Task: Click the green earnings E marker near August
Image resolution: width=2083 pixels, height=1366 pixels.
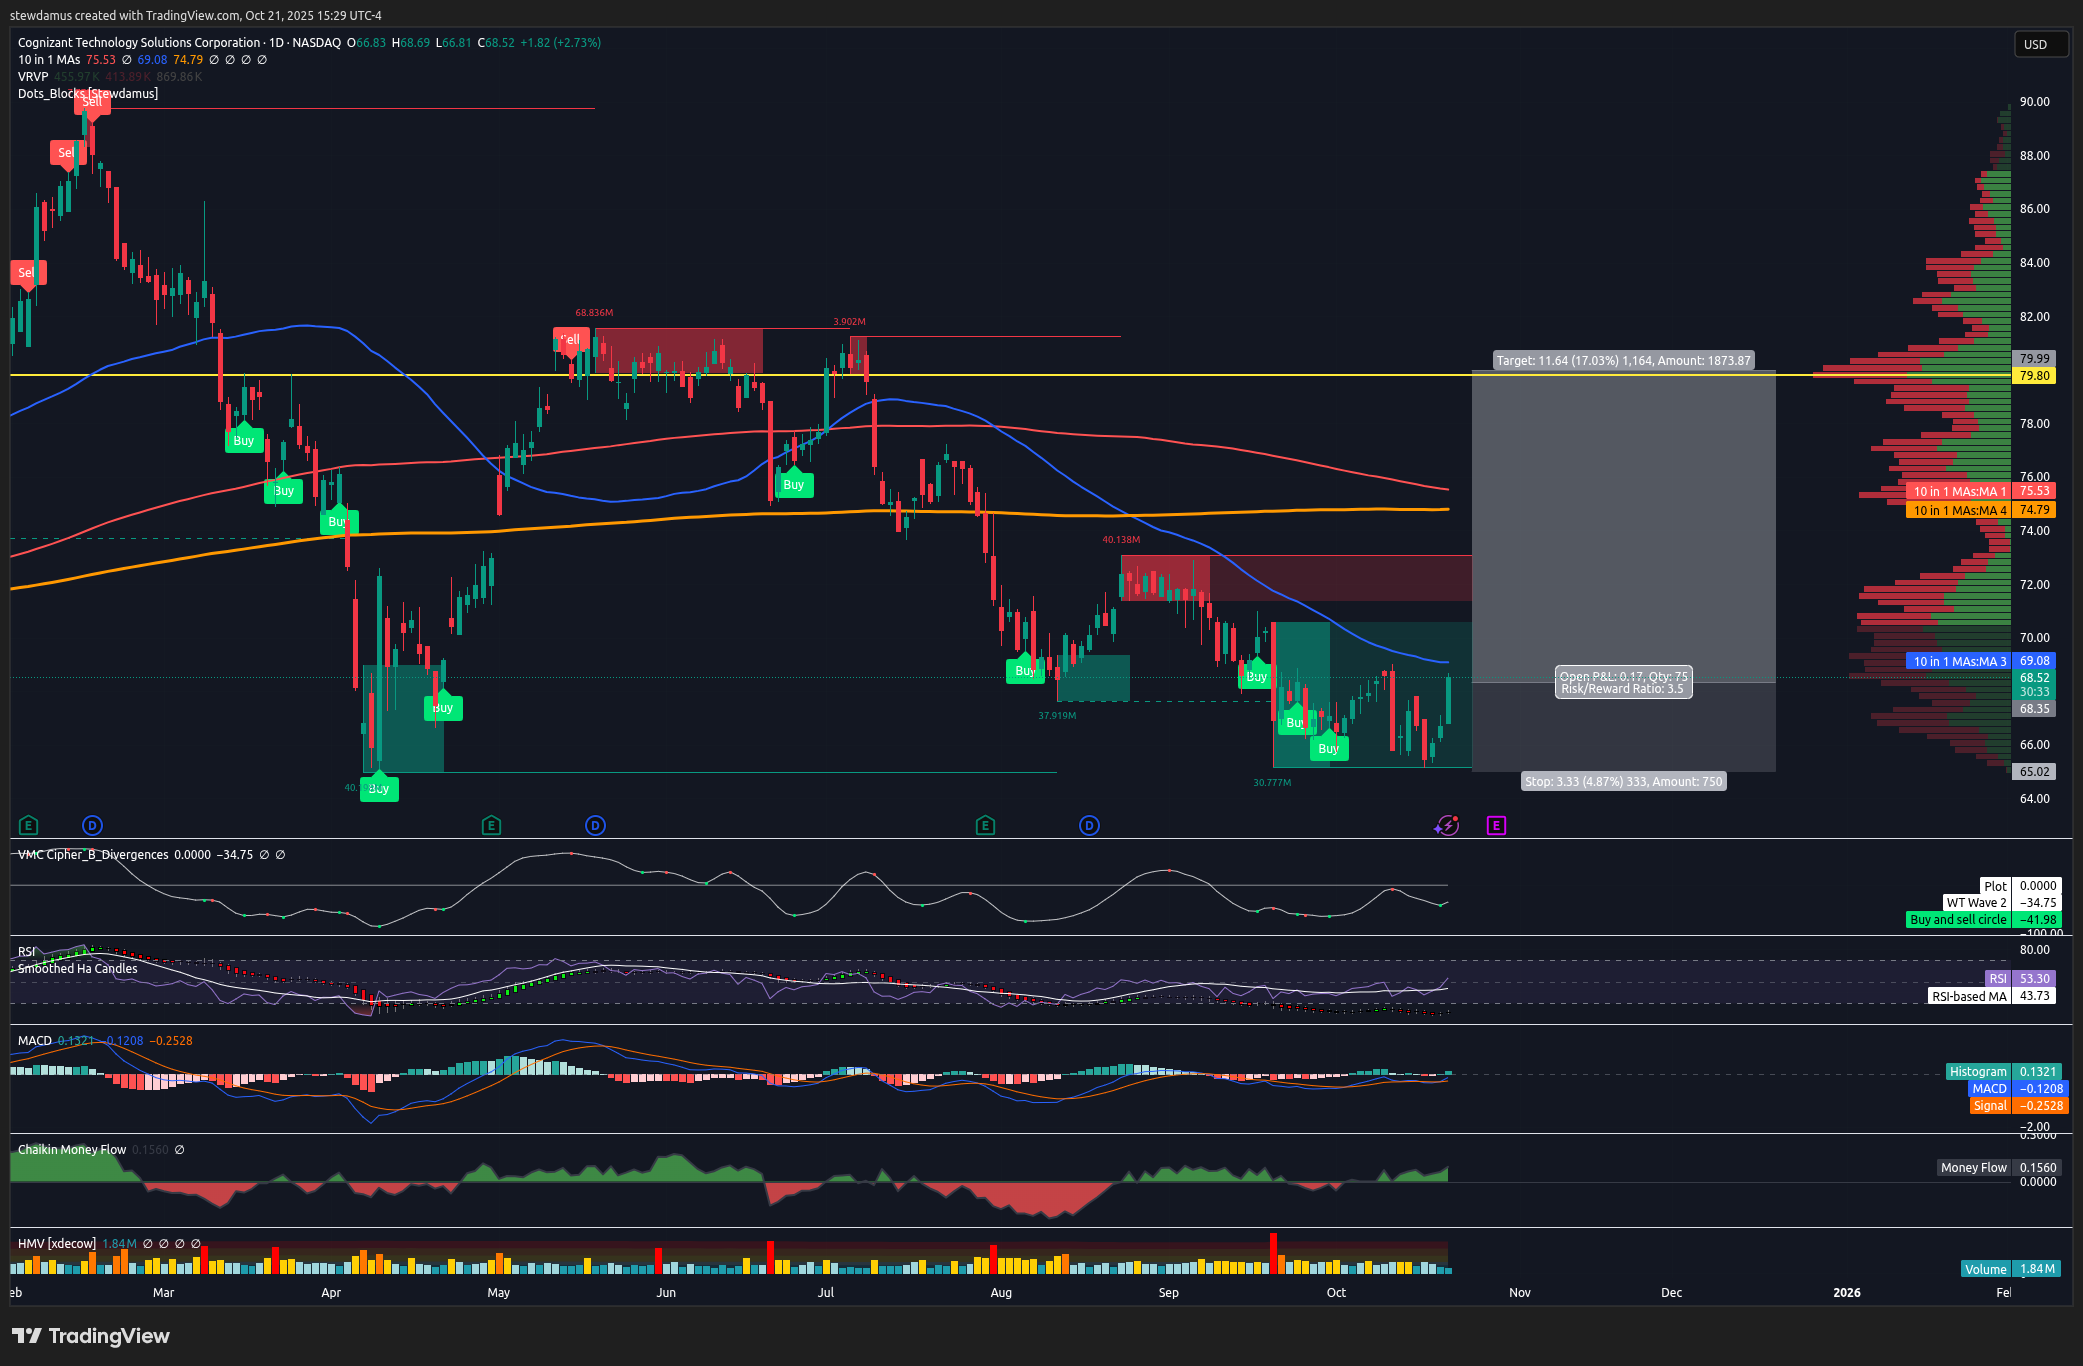Action: coord(985,826)
